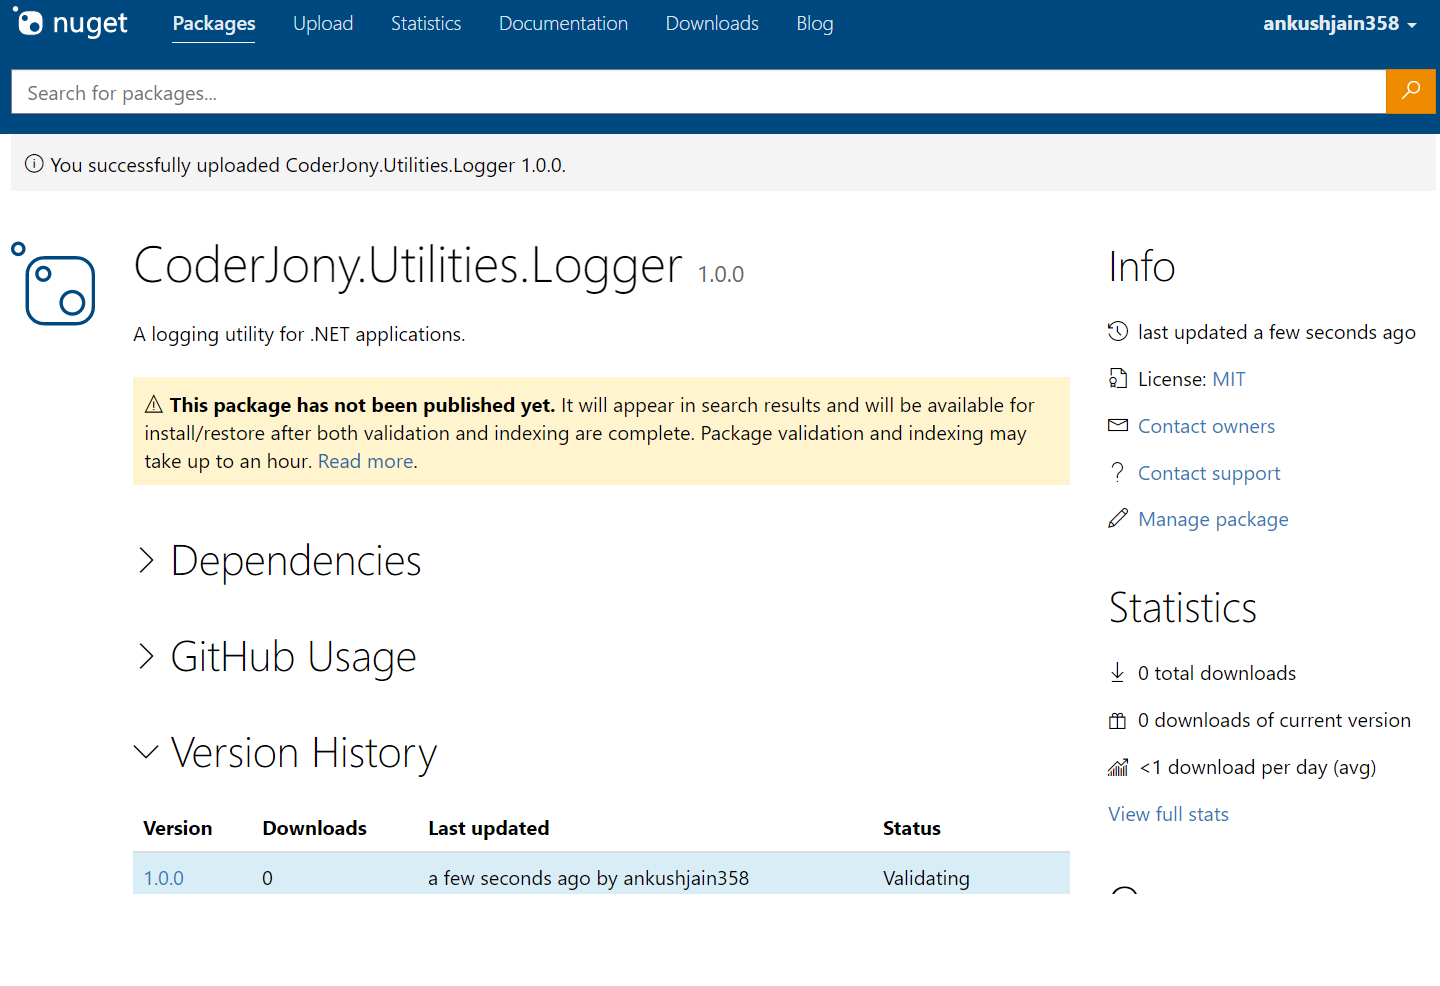The width and height of the screenshot is (1440, 986).
Task: Click the 'last updated a few seconds ago' text
Action: (1277, 332)
